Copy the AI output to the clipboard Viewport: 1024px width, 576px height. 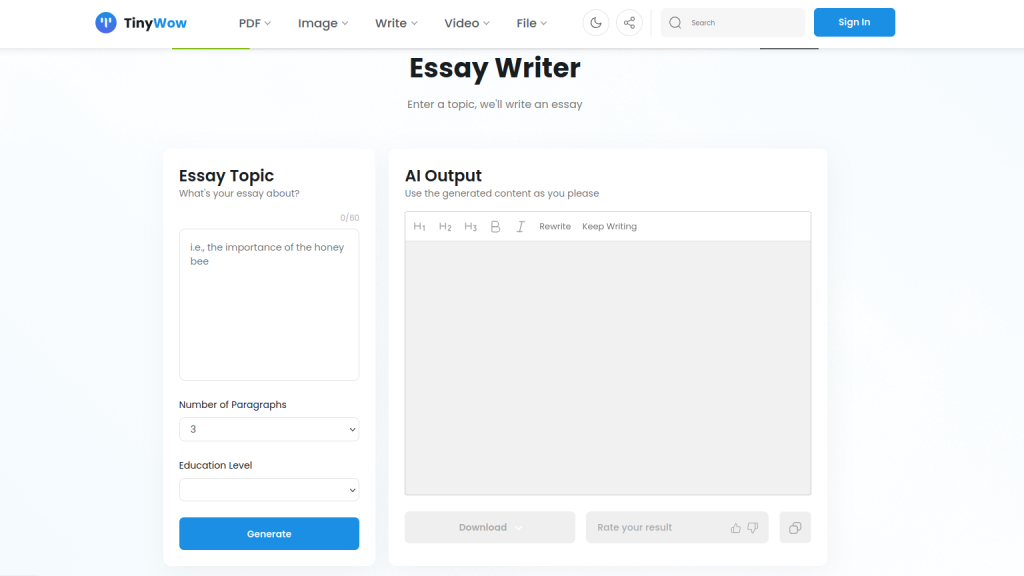[795, 528]
